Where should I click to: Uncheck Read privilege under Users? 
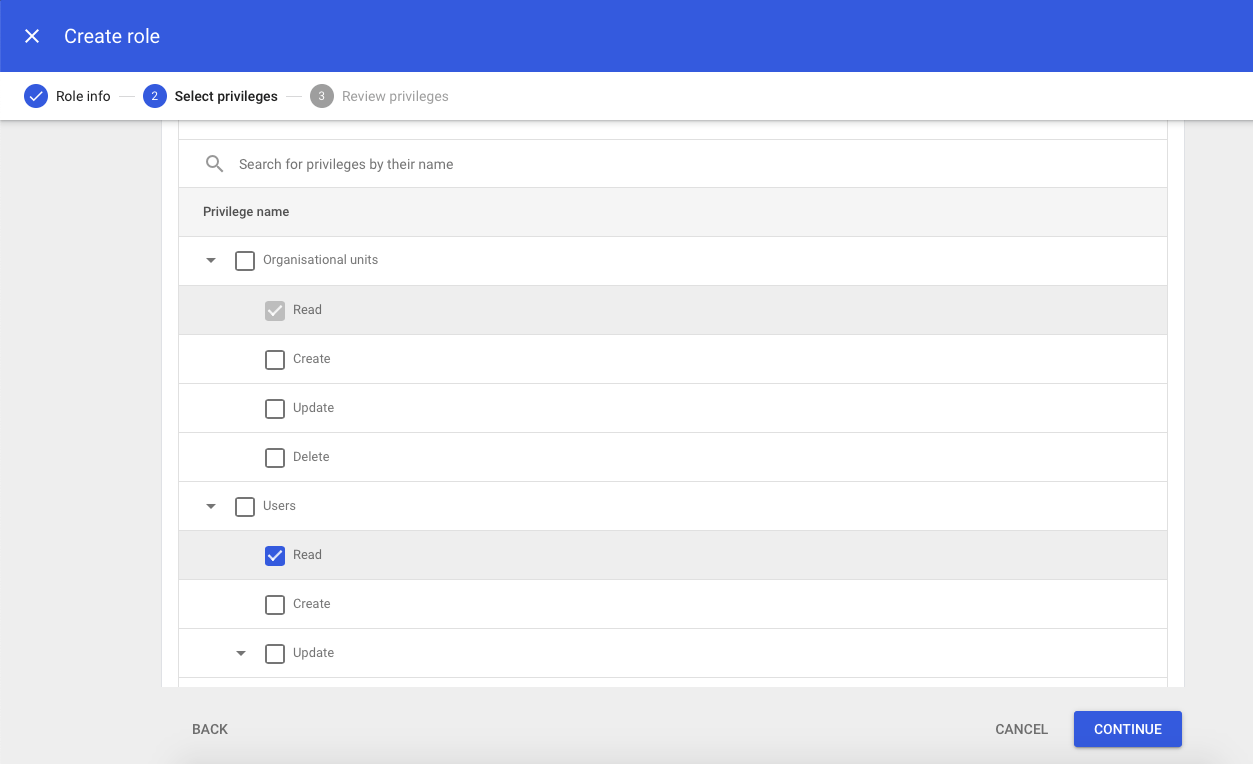point(275,555)
